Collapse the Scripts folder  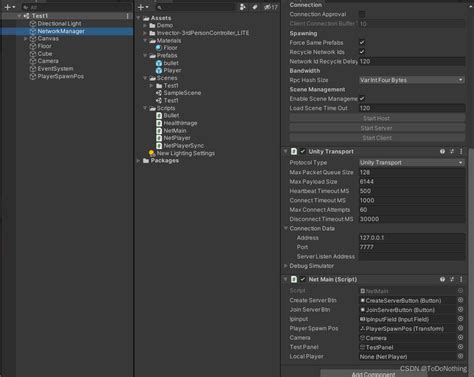(145, 108)
